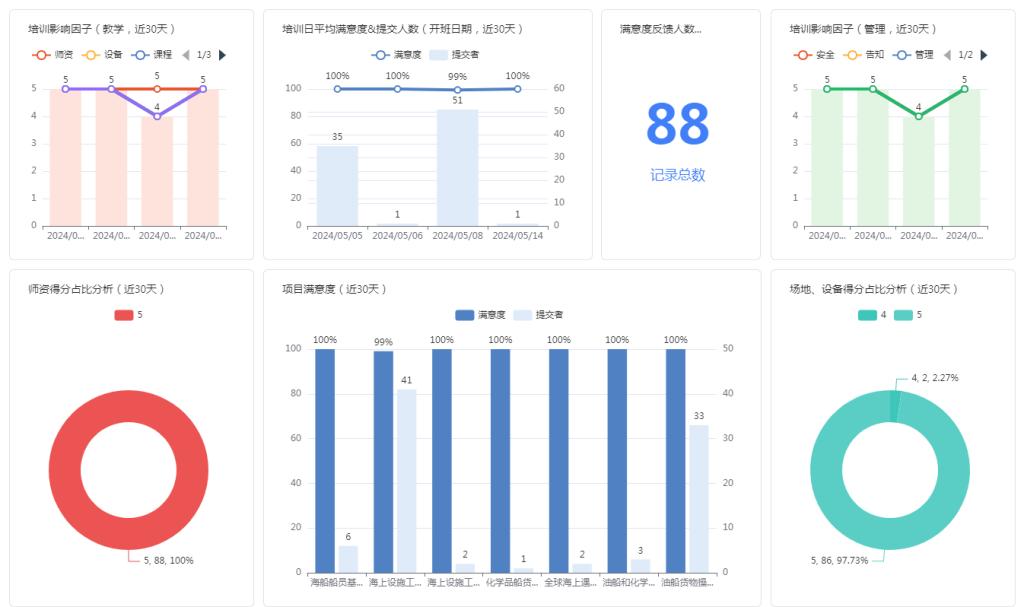1024x607 pixels.
Task: Toggle the 师资 legend in teaching chart
Action: click(52, 55)
